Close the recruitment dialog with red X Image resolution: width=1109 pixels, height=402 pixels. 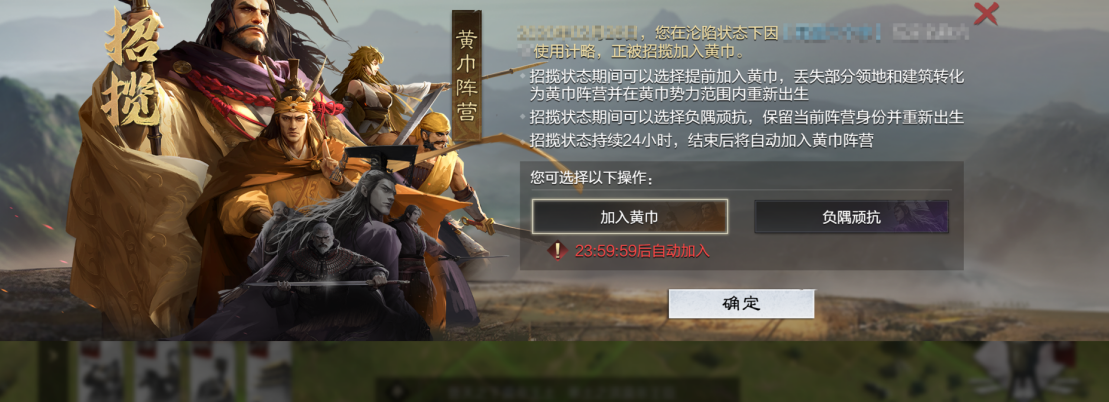point(986,13)
